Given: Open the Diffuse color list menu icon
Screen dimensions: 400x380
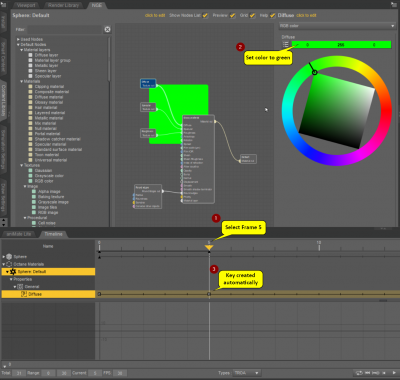Looking at the screenshot, I should coord(286,44).
